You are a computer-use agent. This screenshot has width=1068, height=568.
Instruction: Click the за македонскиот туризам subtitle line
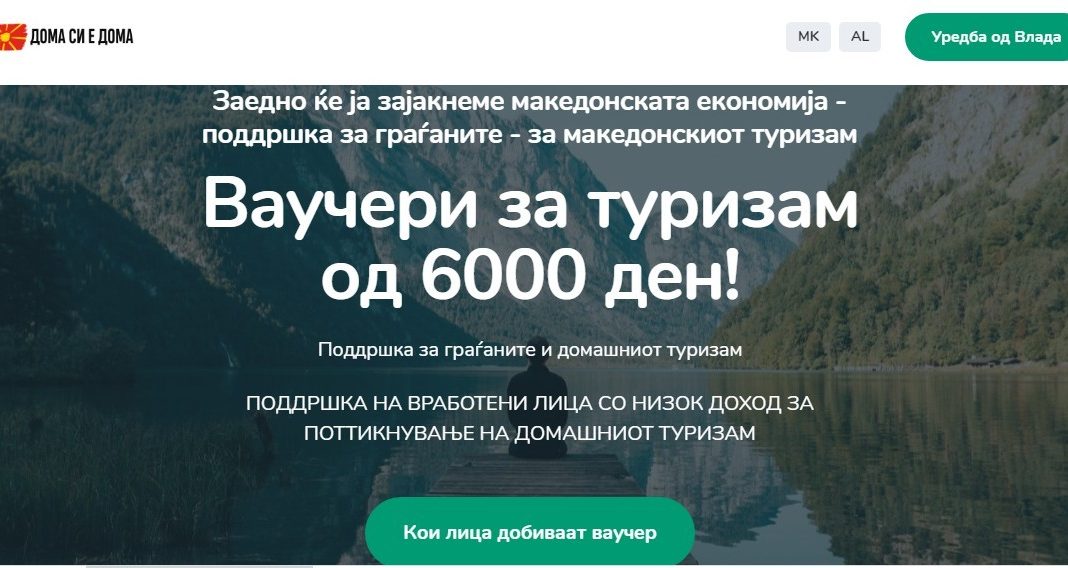[x=530, y=134]
